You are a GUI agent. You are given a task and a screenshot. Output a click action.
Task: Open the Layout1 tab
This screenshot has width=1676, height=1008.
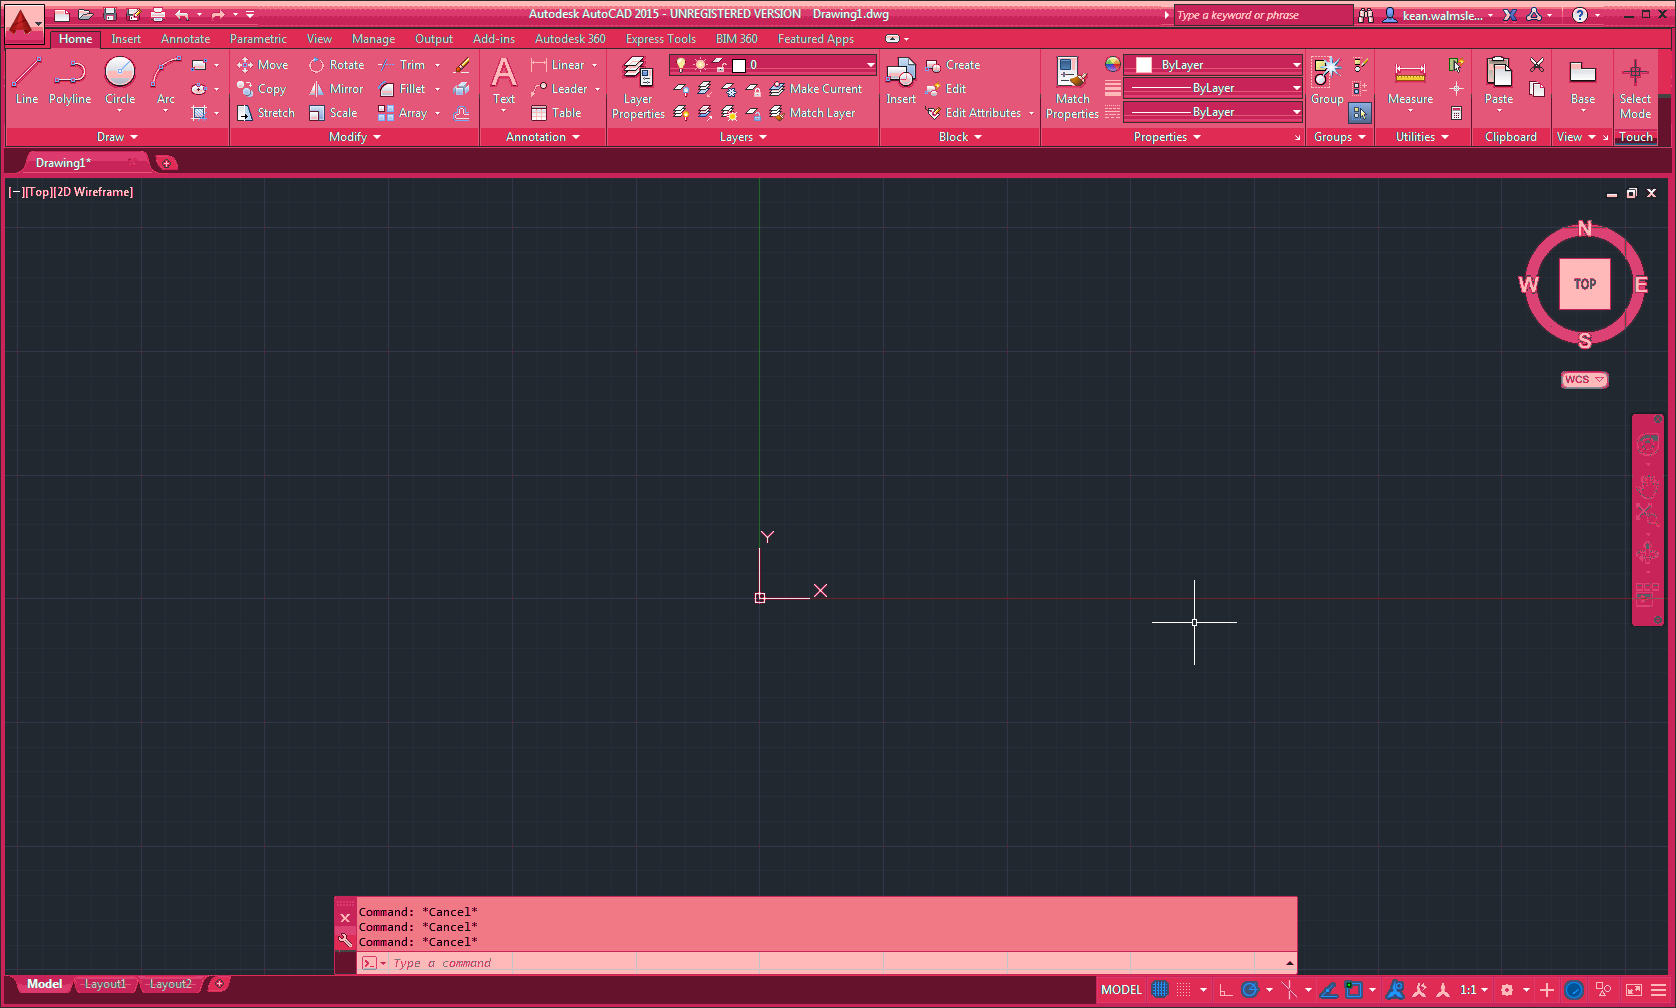click(x=105, y=984)
